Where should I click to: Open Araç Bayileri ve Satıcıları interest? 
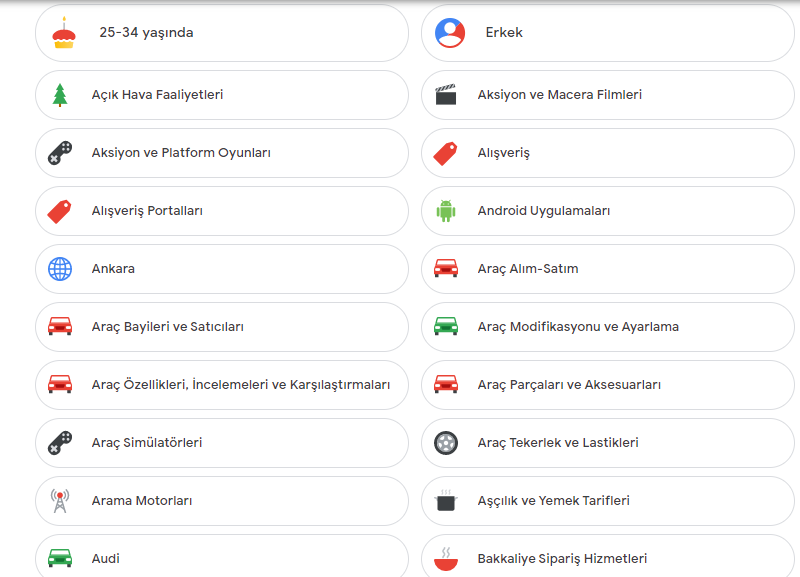pyautogui.click(x=221, y=327)
